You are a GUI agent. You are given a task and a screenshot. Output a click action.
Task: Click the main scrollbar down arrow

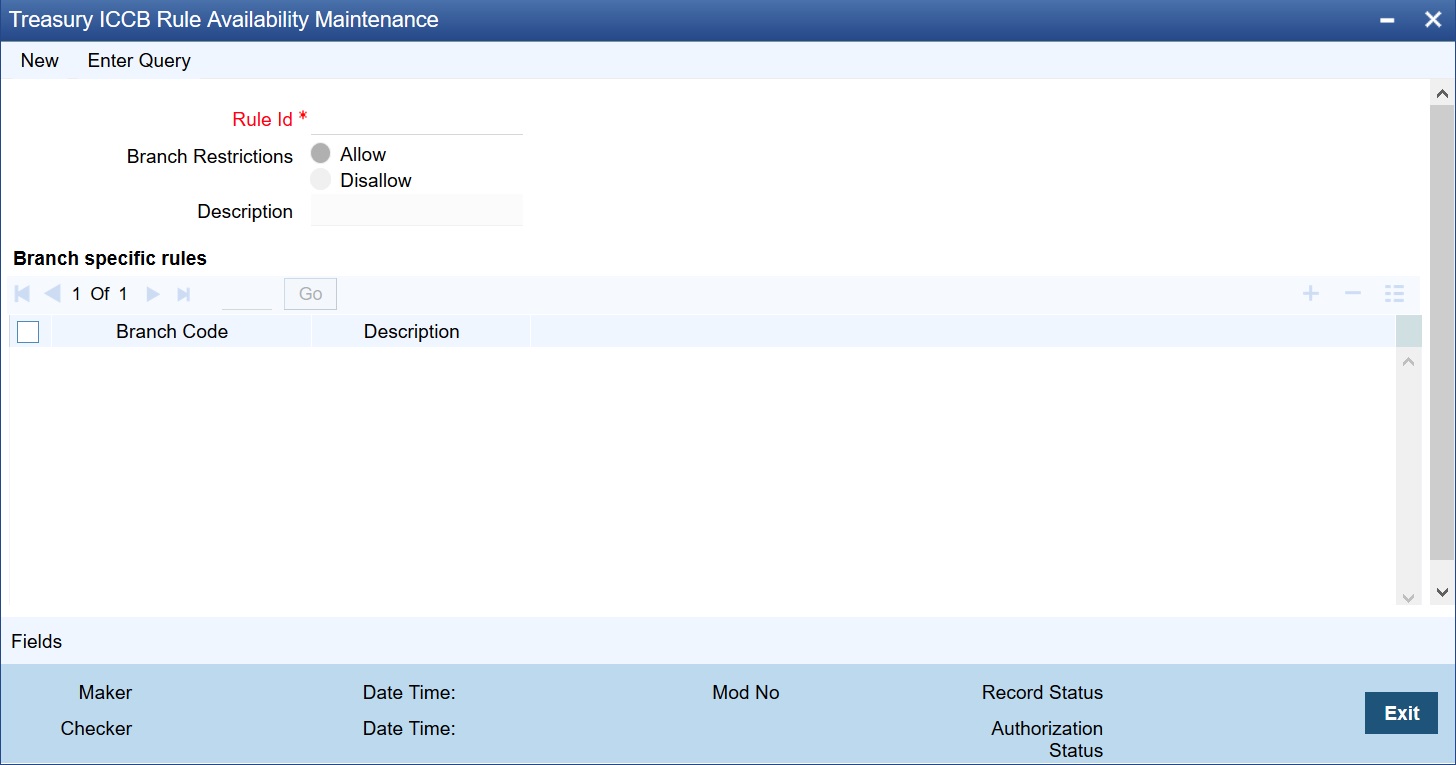1442,592
